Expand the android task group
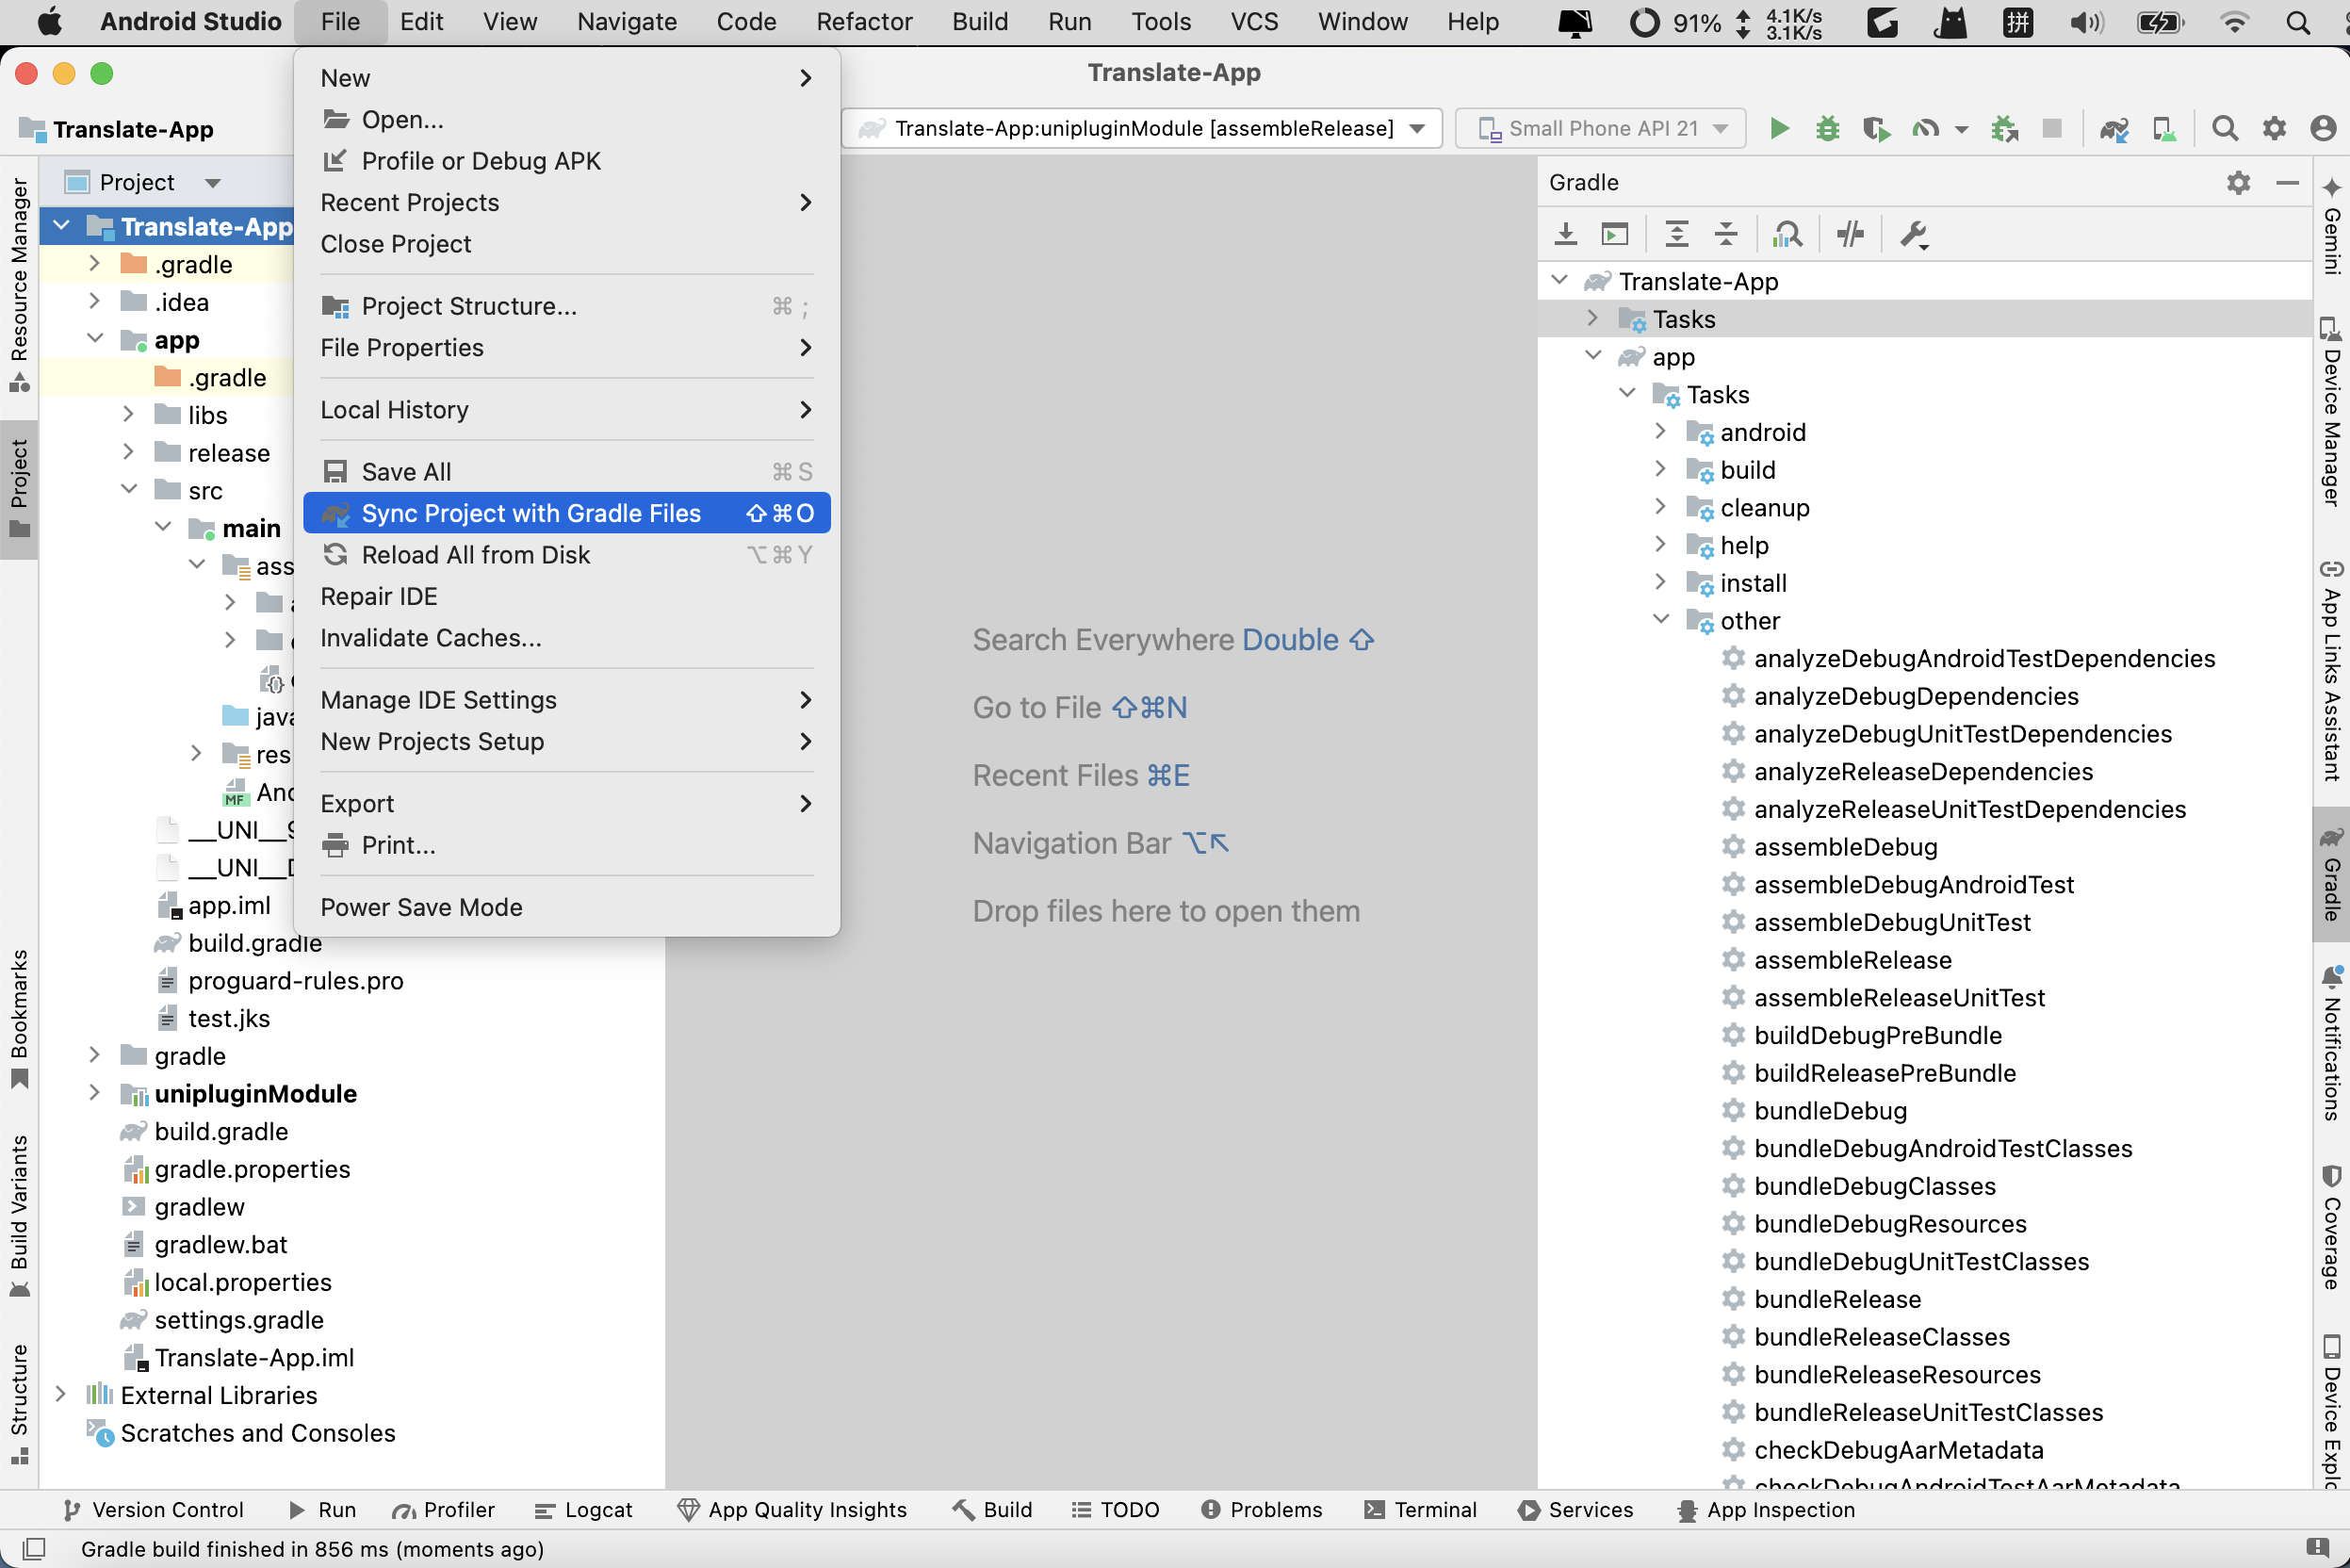Screen dimensions: 2350x1568 (1660, 432)
